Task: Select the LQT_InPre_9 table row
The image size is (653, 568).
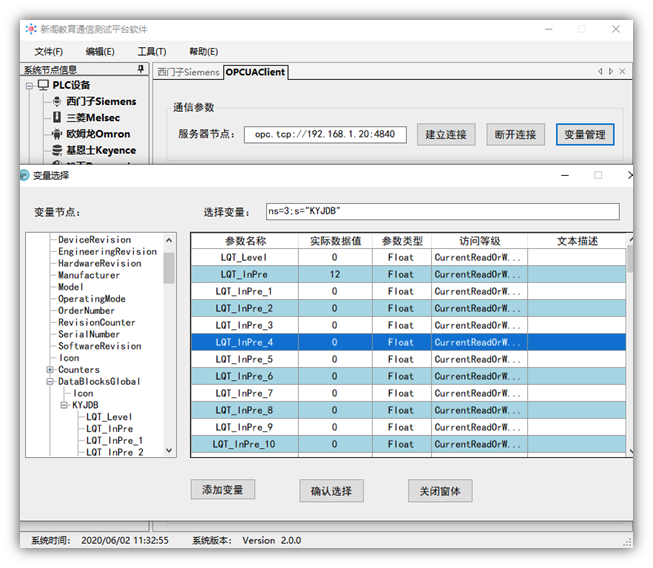Action: [409, 427]
